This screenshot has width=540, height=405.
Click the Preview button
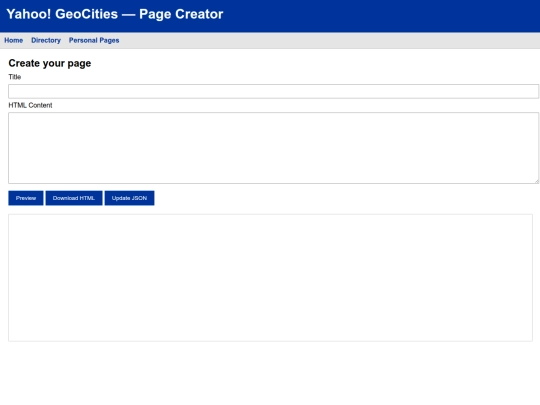(26, 198)
